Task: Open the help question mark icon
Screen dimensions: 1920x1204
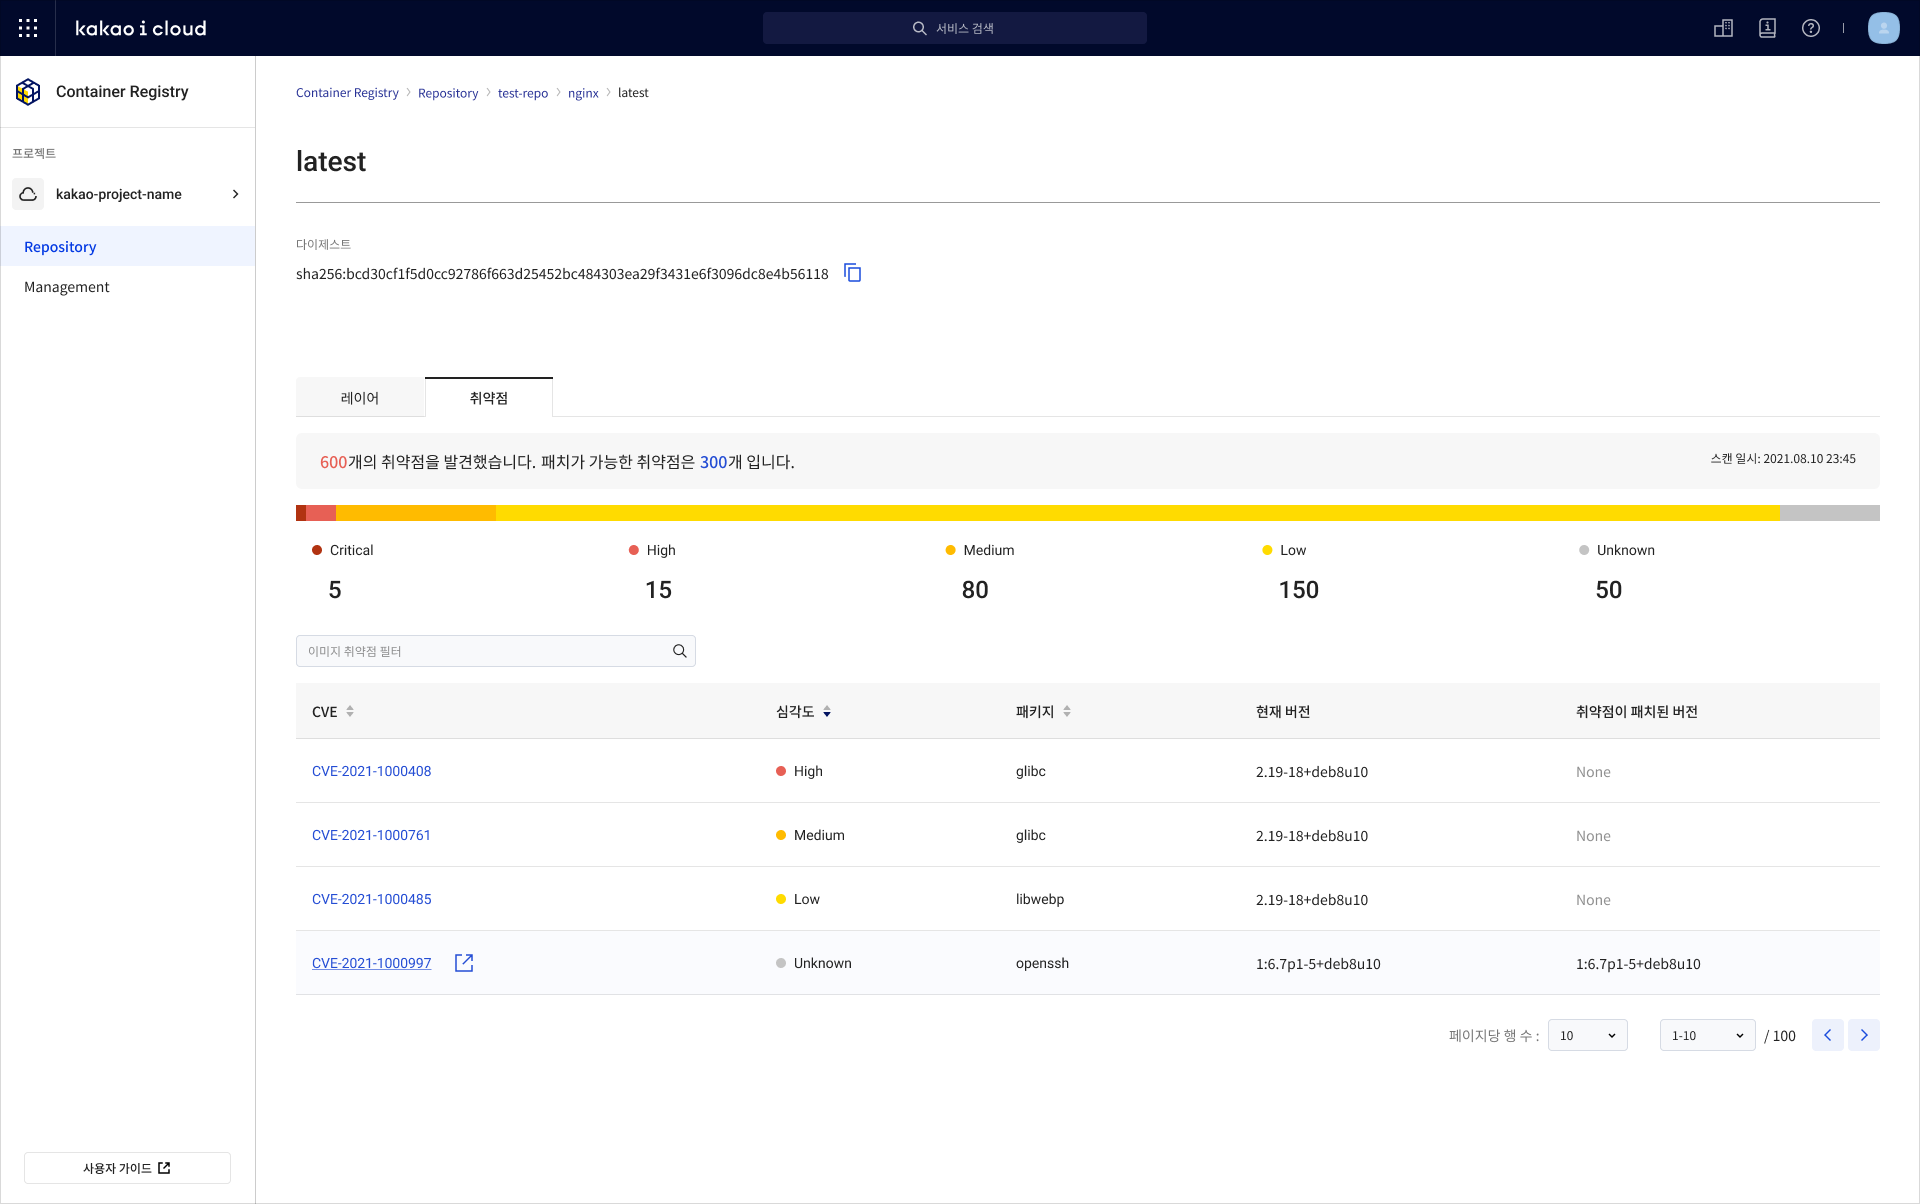Action: (x=1811, y=28)
